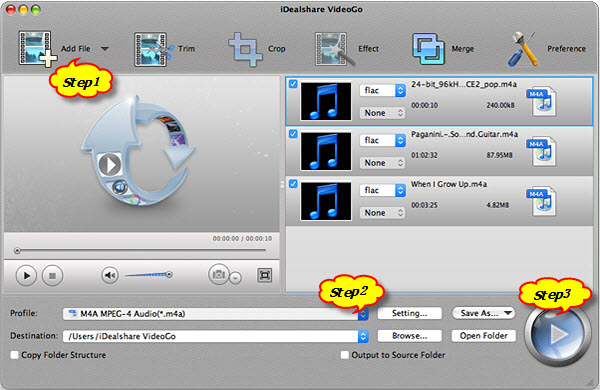The width and height of the screenshot is (600, 390).
Task: Take a snapshot with camera icon
Action: click(x=218, y=274)
